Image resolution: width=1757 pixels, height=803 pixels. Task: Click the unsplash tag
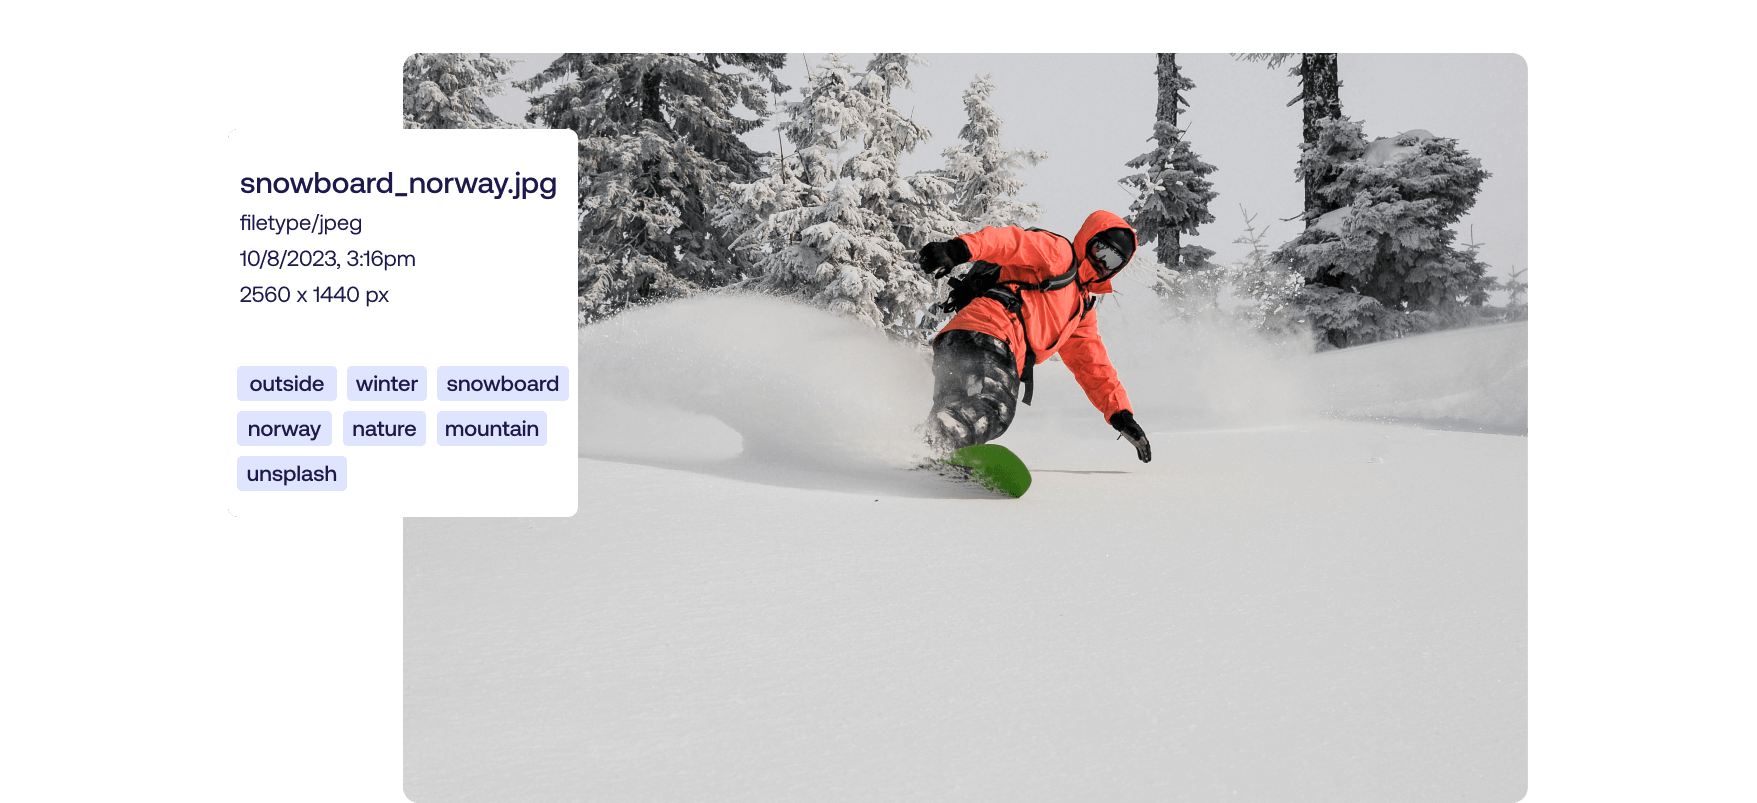tap(291, 474)
